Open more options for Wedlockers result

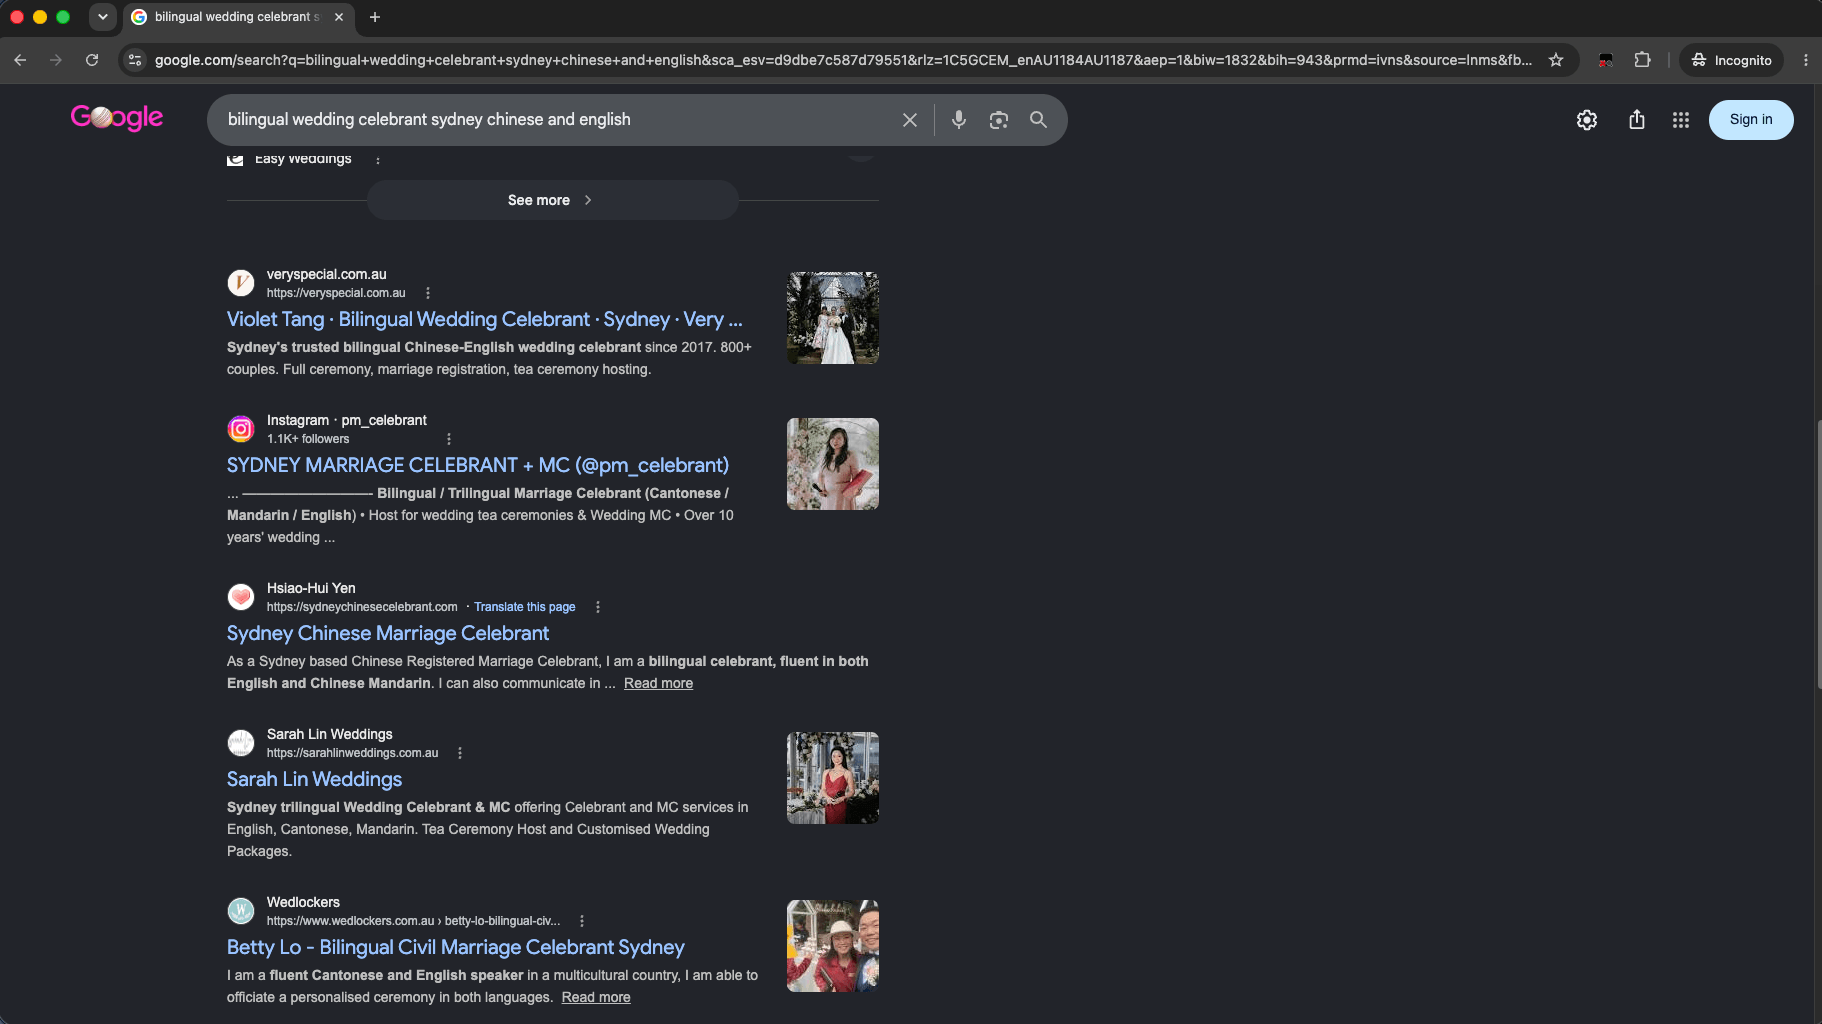(582, 921)
